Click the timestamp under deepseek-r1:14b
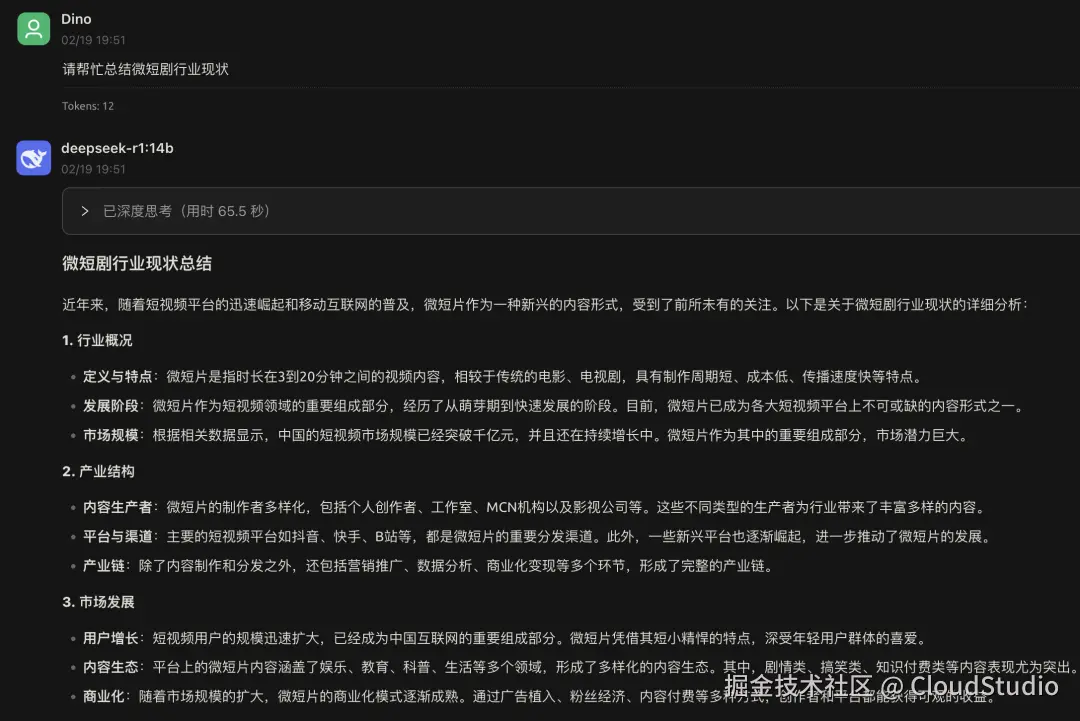 point(93,169)
